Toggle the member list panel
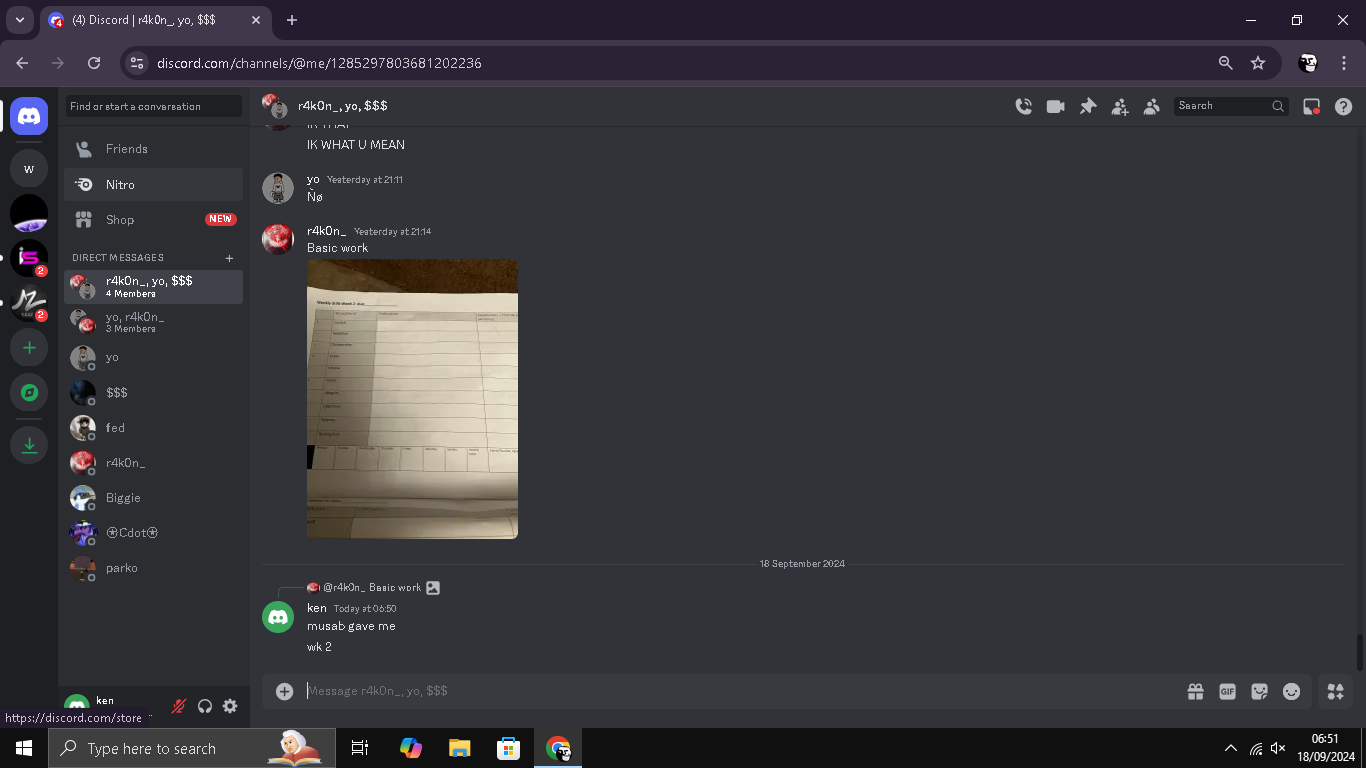 (x=1152, y=106)
